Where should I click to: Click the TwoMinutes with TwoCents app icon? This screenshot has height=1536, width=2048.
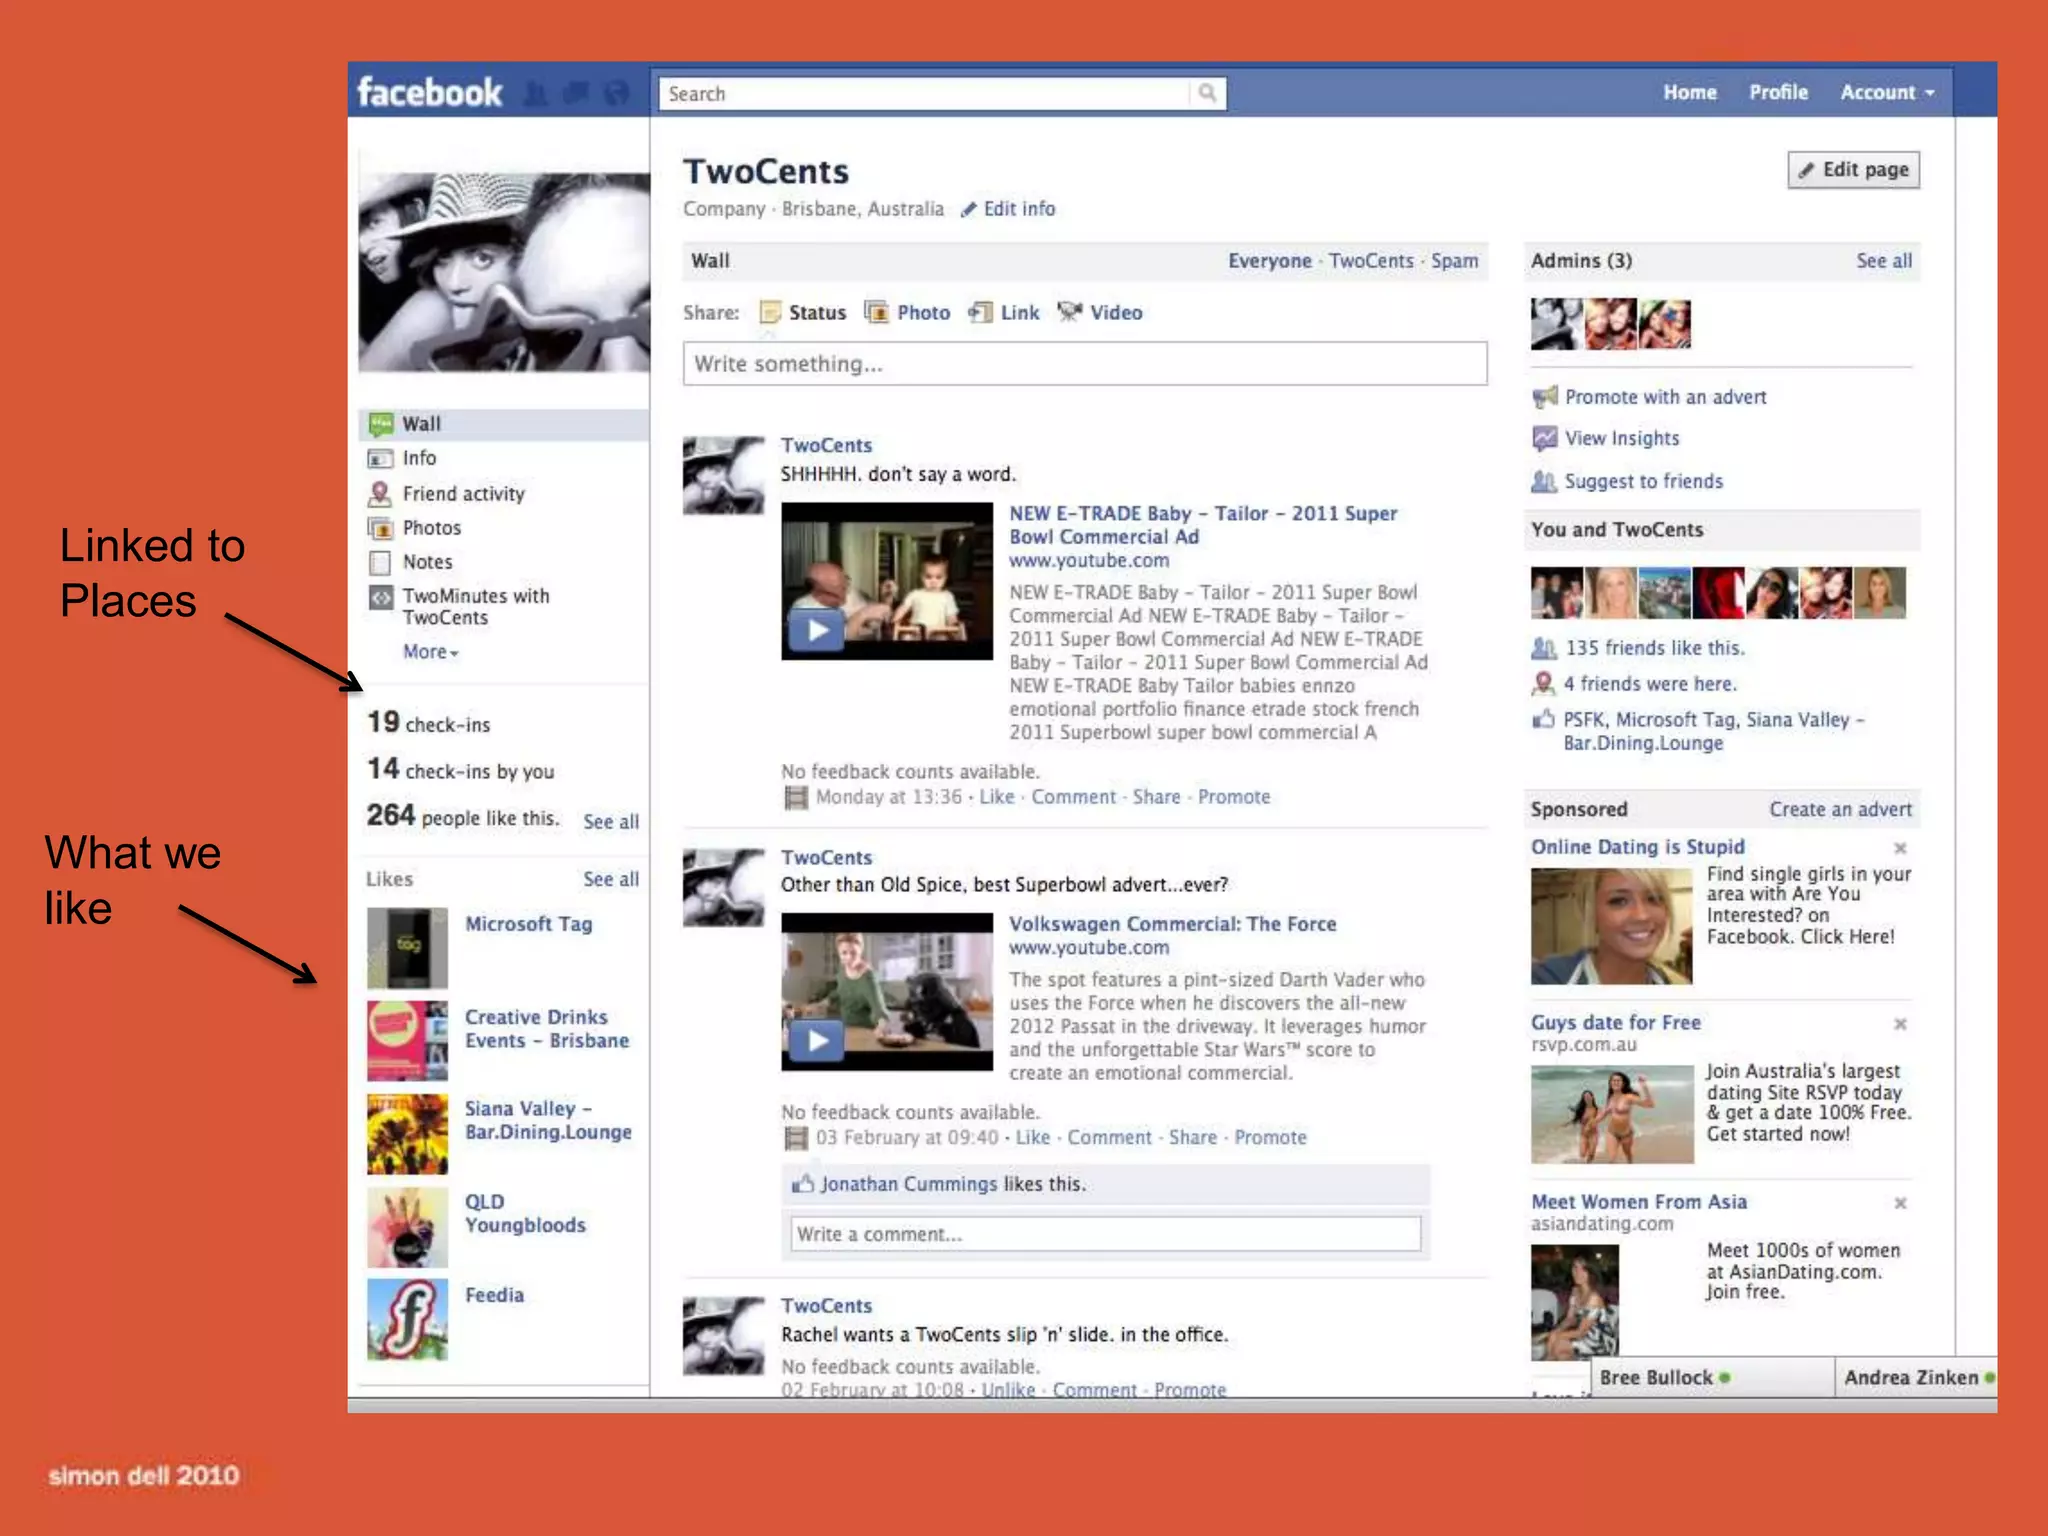pos(380,598)
